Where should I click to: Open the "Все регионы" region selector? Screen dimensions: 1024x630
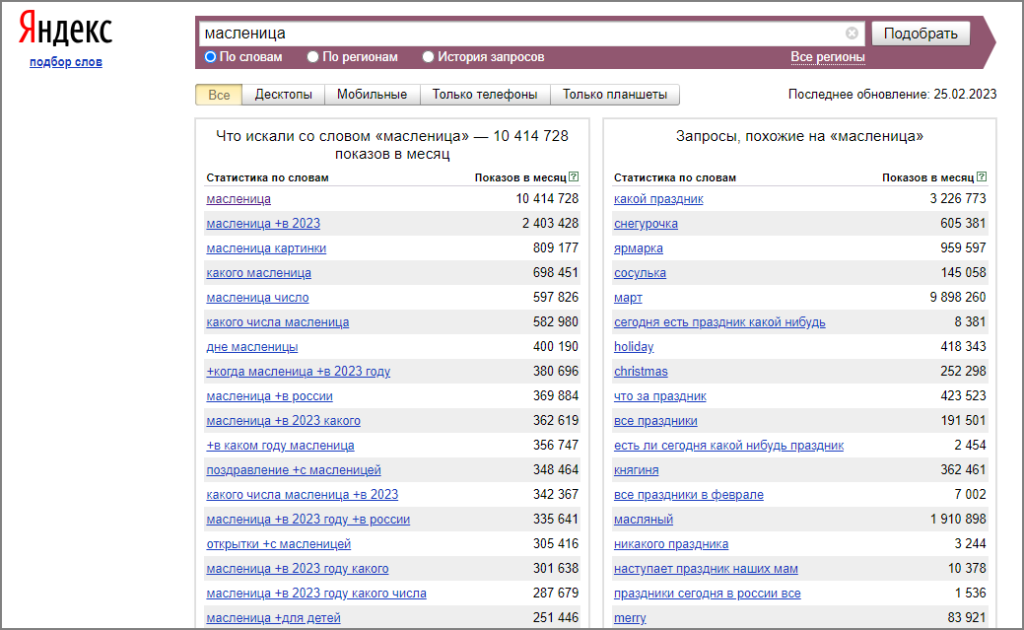[827, 57]
